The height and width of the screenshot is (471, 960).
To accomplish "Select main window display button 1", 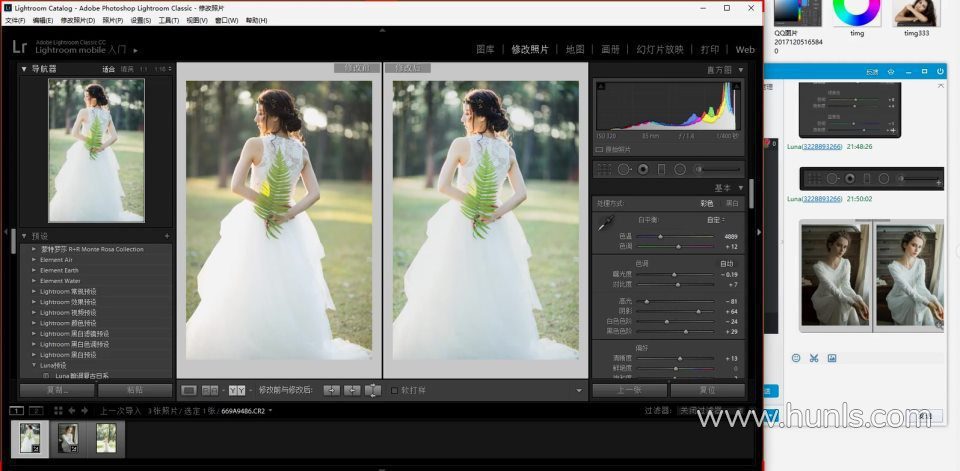I will pos(17,410).
